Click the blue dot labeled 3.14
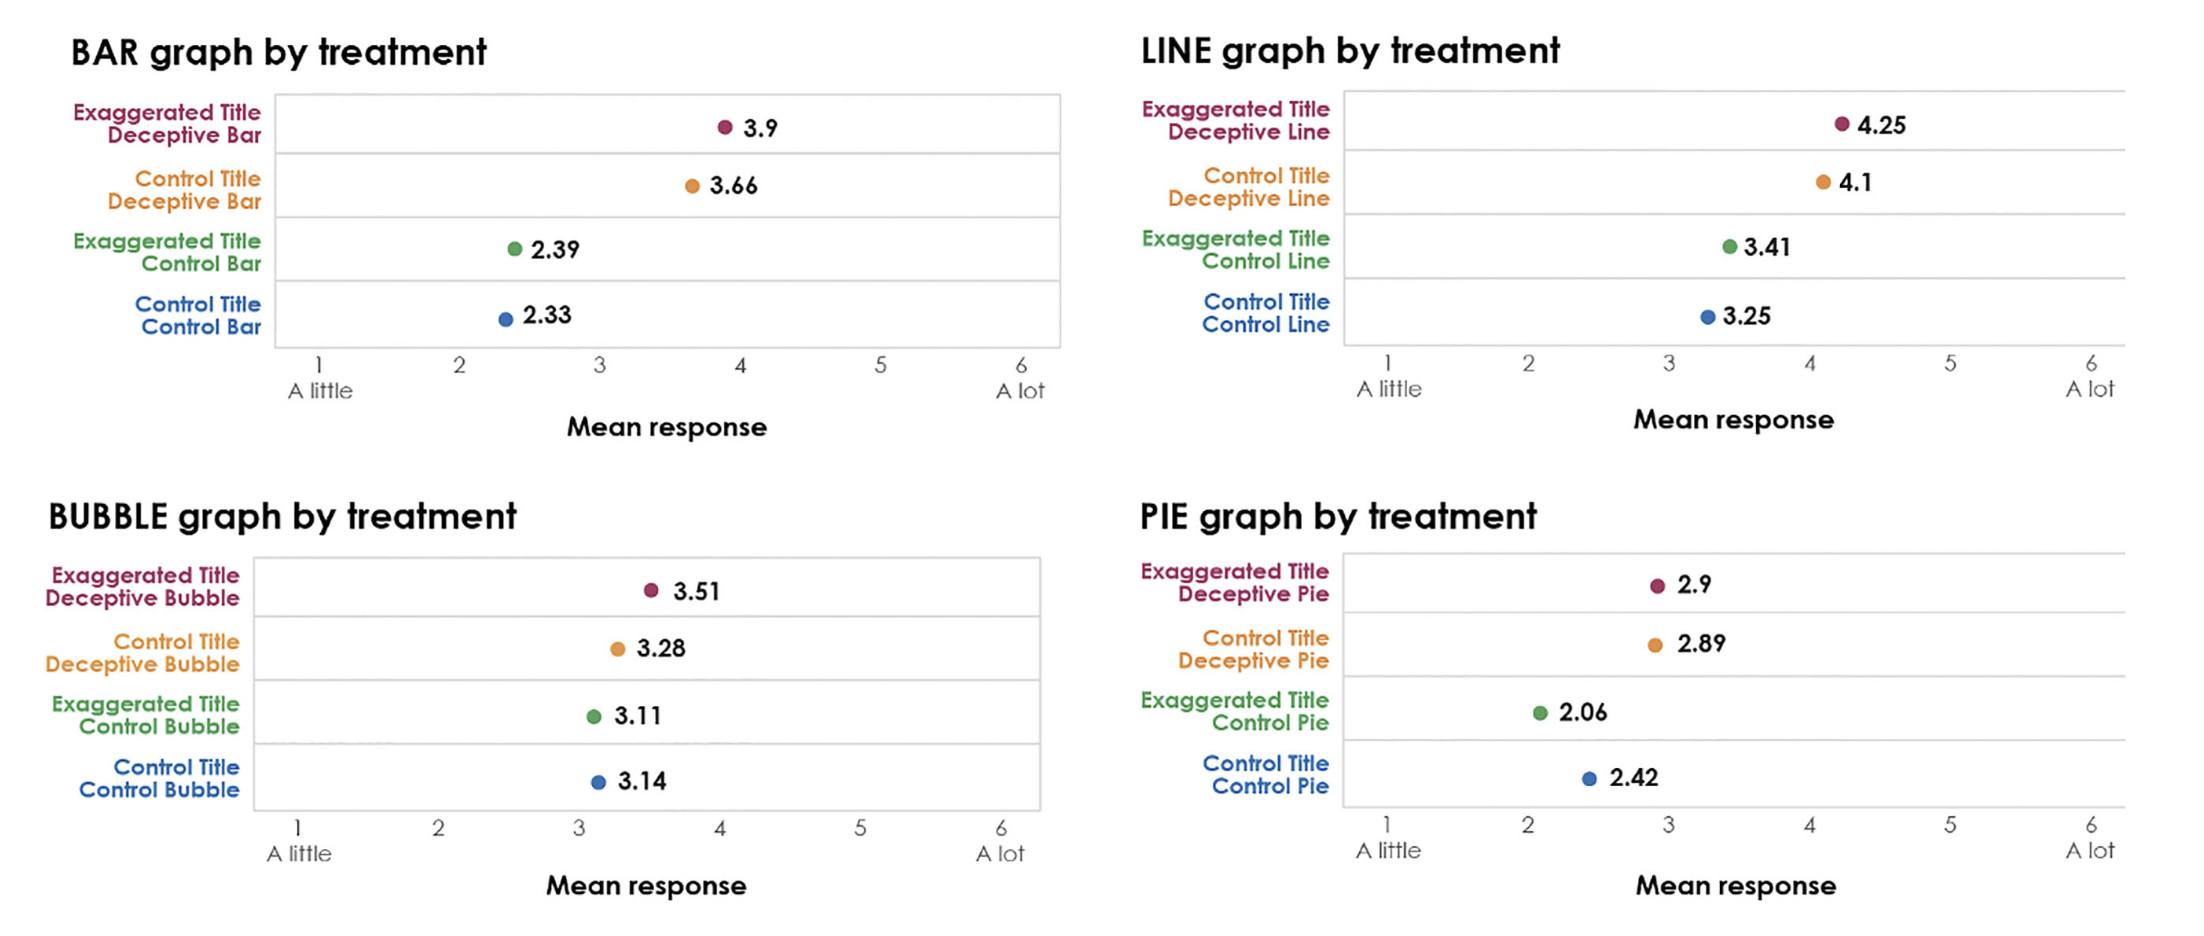 coord(599,782)
